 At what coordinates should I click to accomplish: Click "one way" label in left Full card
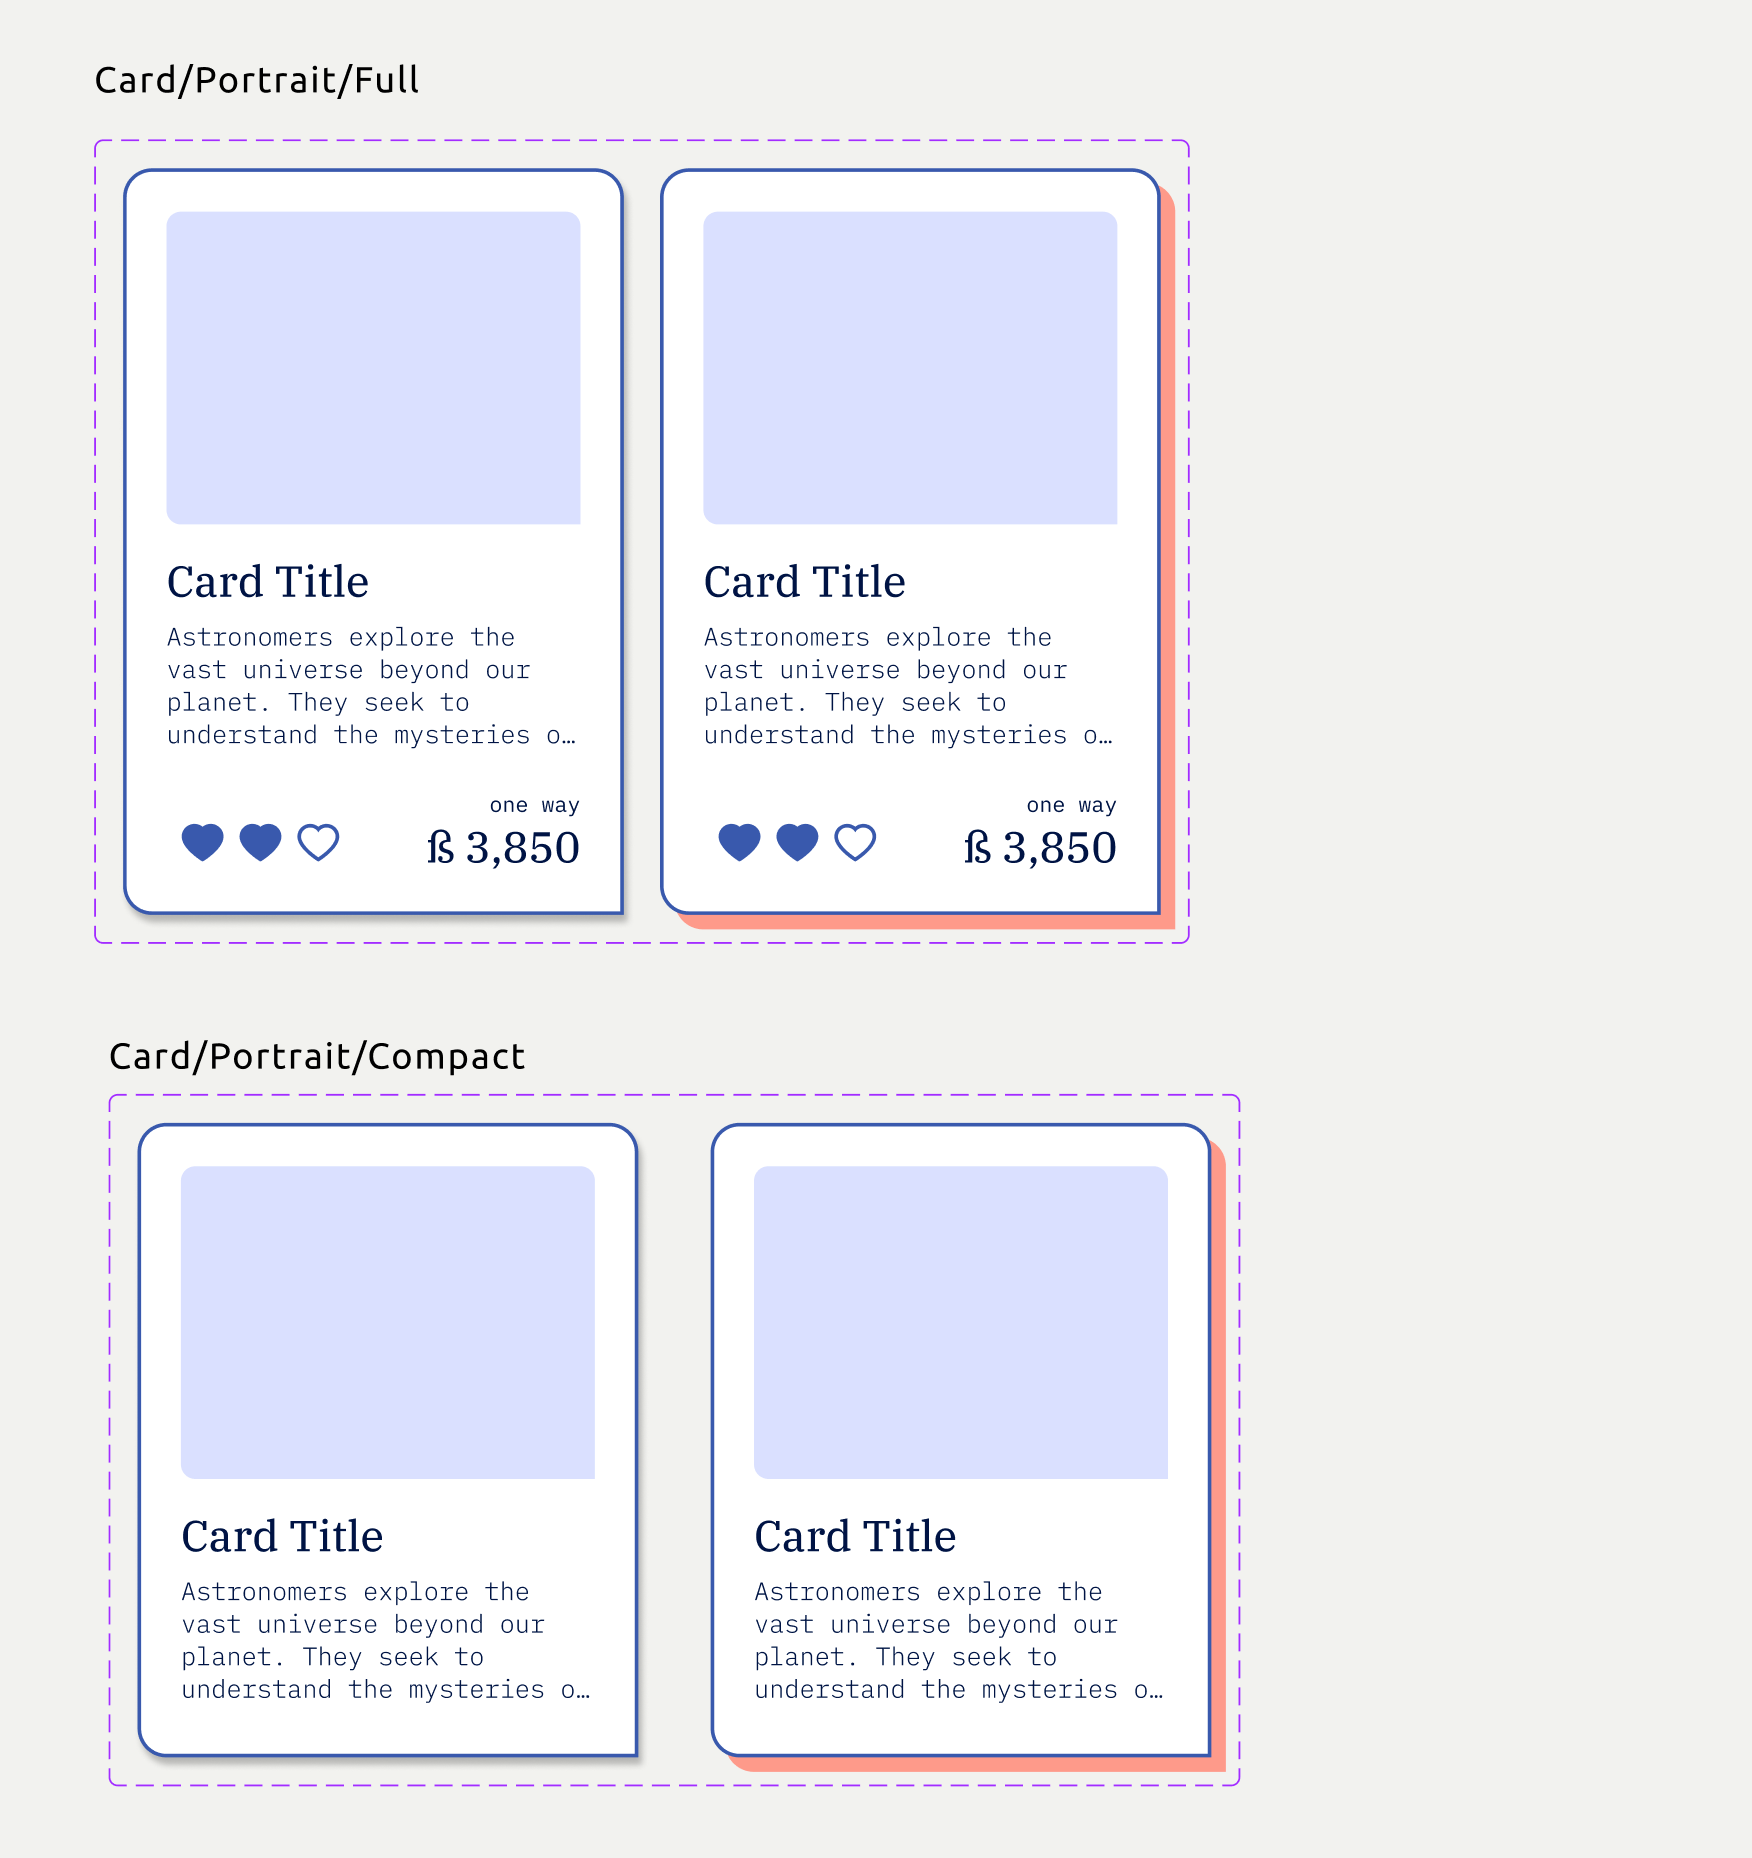coord(534,805)
